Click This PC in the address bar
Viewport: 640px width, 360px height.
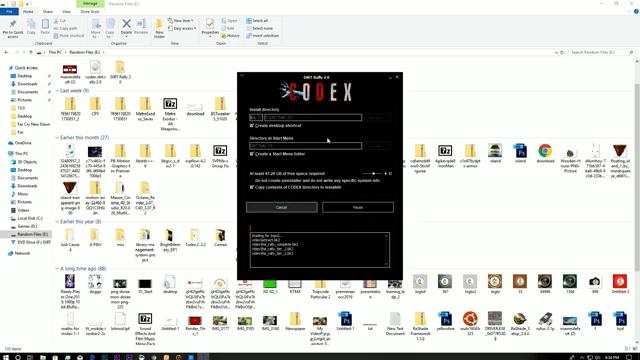tap(55, 52)
